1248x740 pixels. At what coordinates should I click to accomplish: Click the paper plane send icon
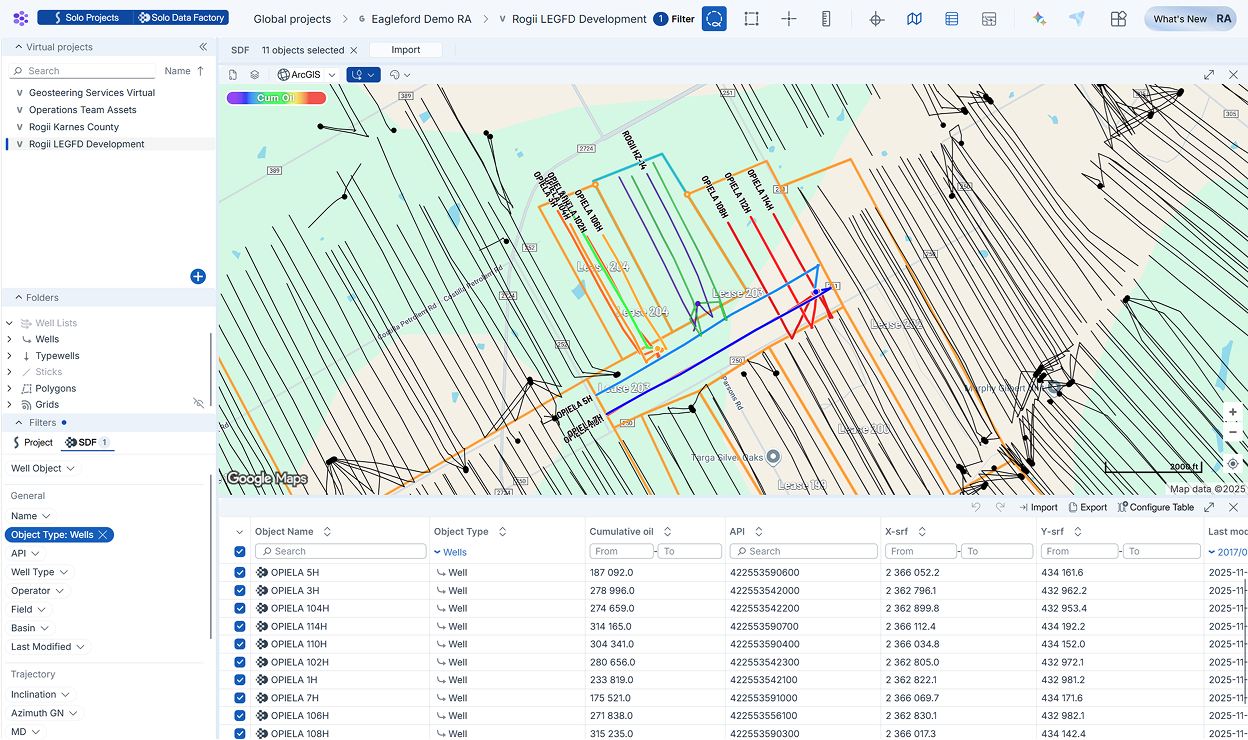(x=1077, y=19)
